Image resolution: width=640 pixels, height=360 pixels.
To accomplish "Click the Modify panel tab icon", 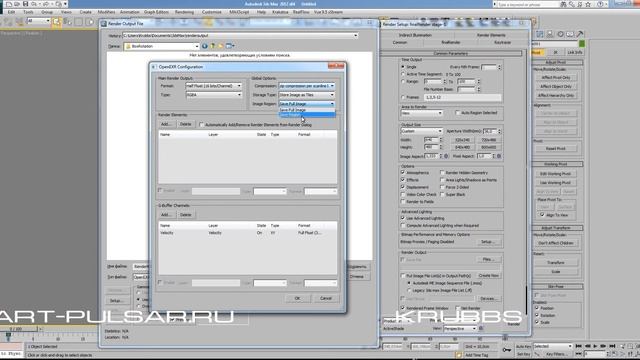I will click(x=540, y=34).
